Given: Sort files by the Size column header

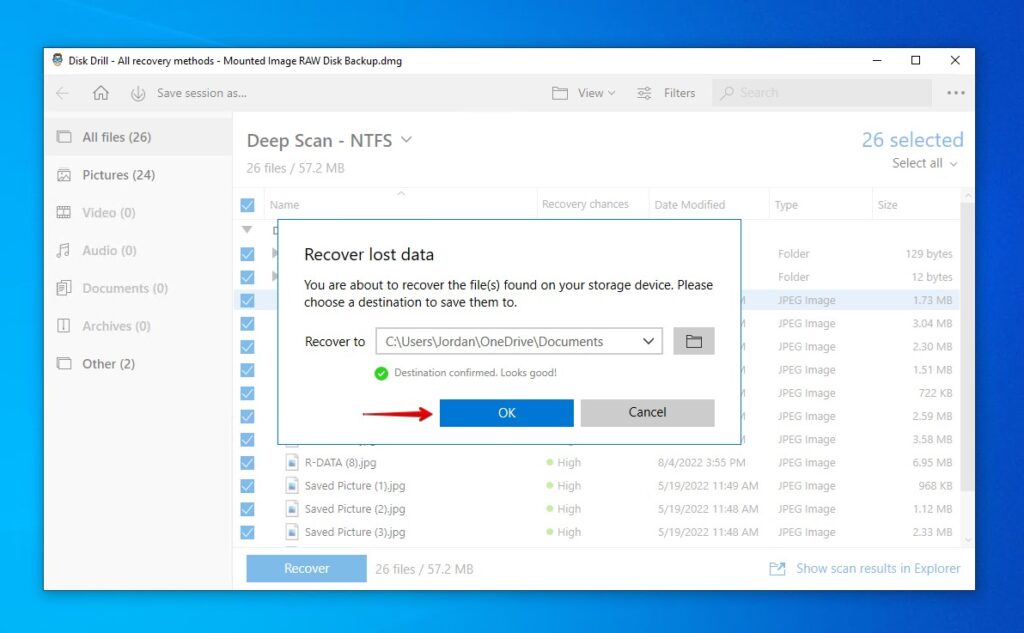Looking at the screenshot, I should [x=886, y=204].
